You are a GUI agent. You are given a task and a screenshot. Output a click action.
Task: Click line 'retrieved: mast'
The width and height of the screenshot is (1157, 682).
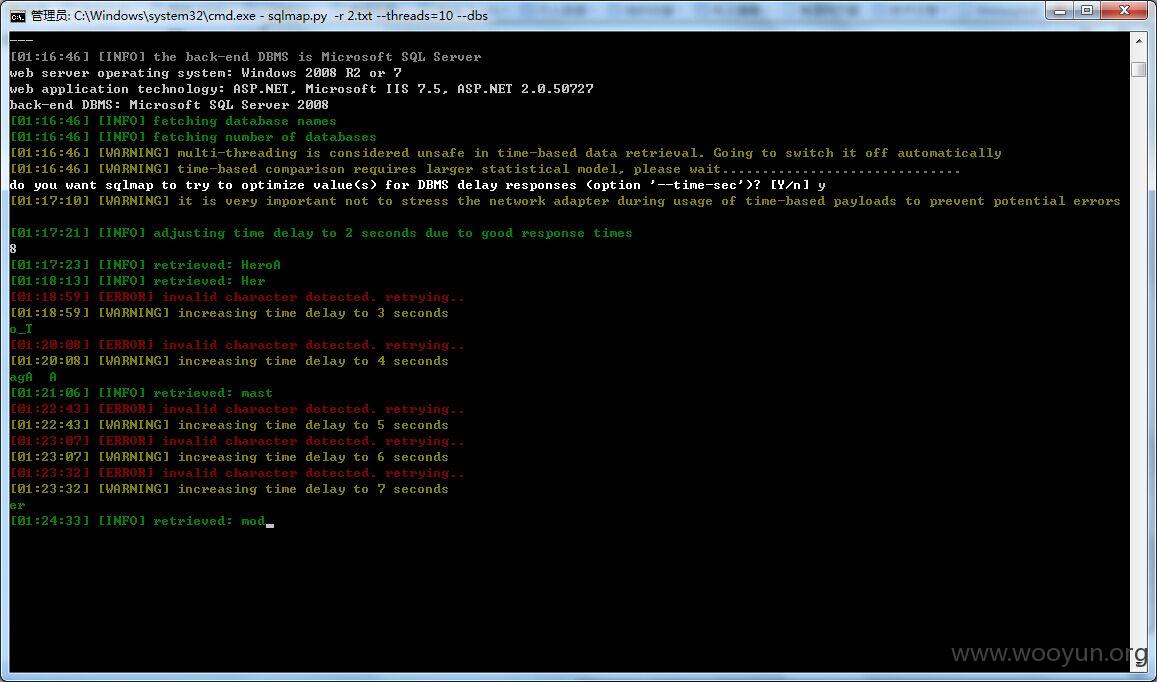pos(141,393)
